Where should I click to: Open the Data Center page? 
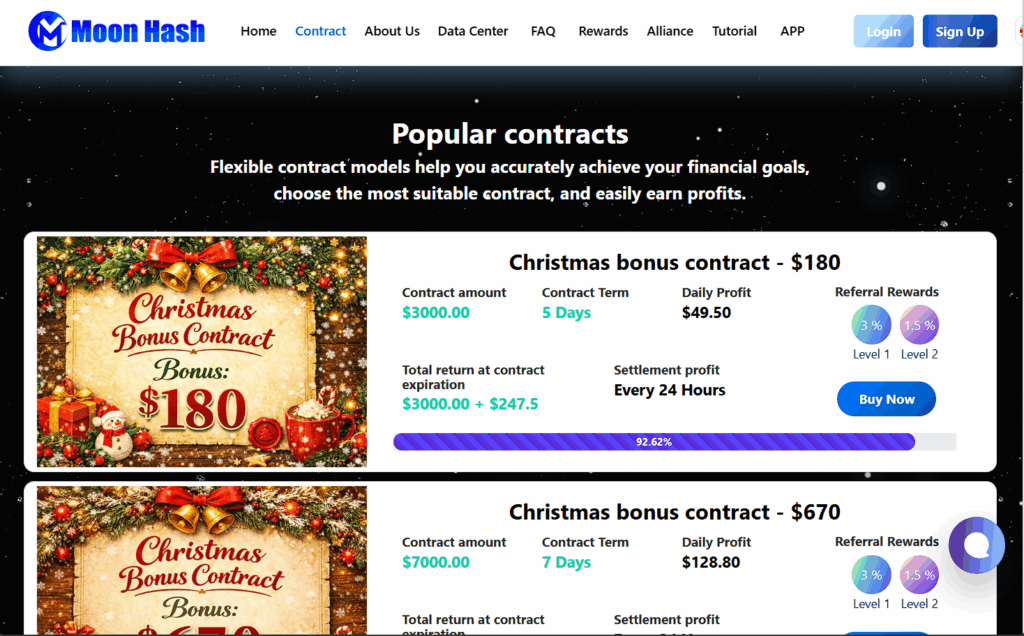473,31
